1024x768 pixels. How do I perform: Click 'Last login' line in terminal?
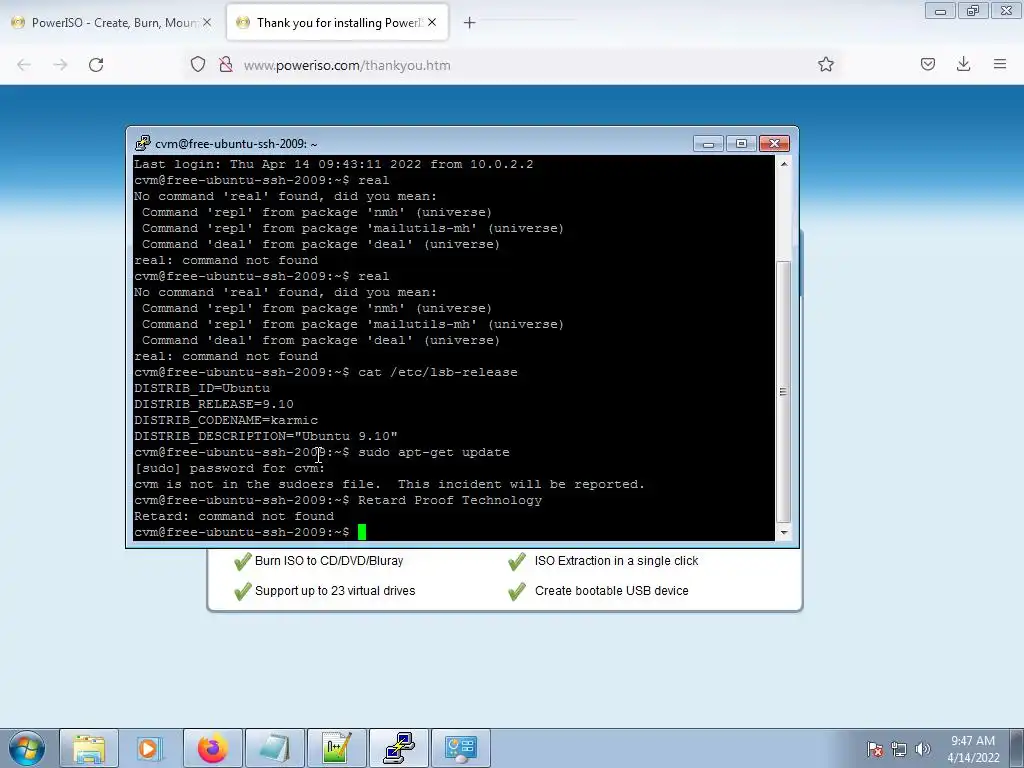333,164
